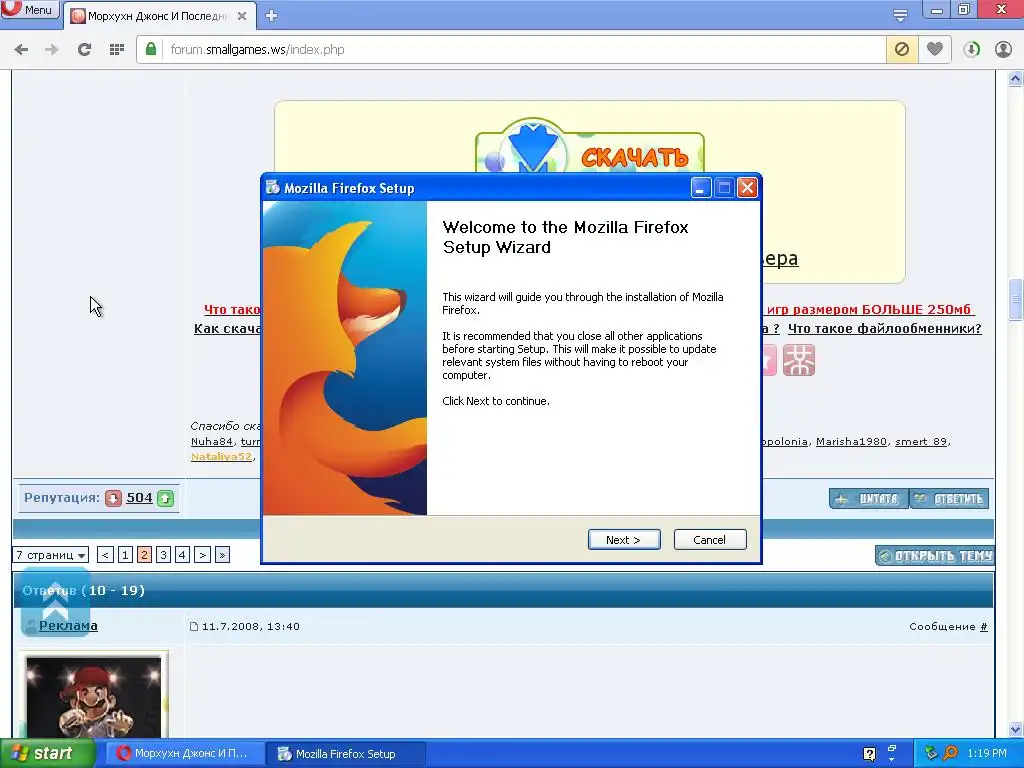
Task: Go to page 3
Action: pos(163,555)
